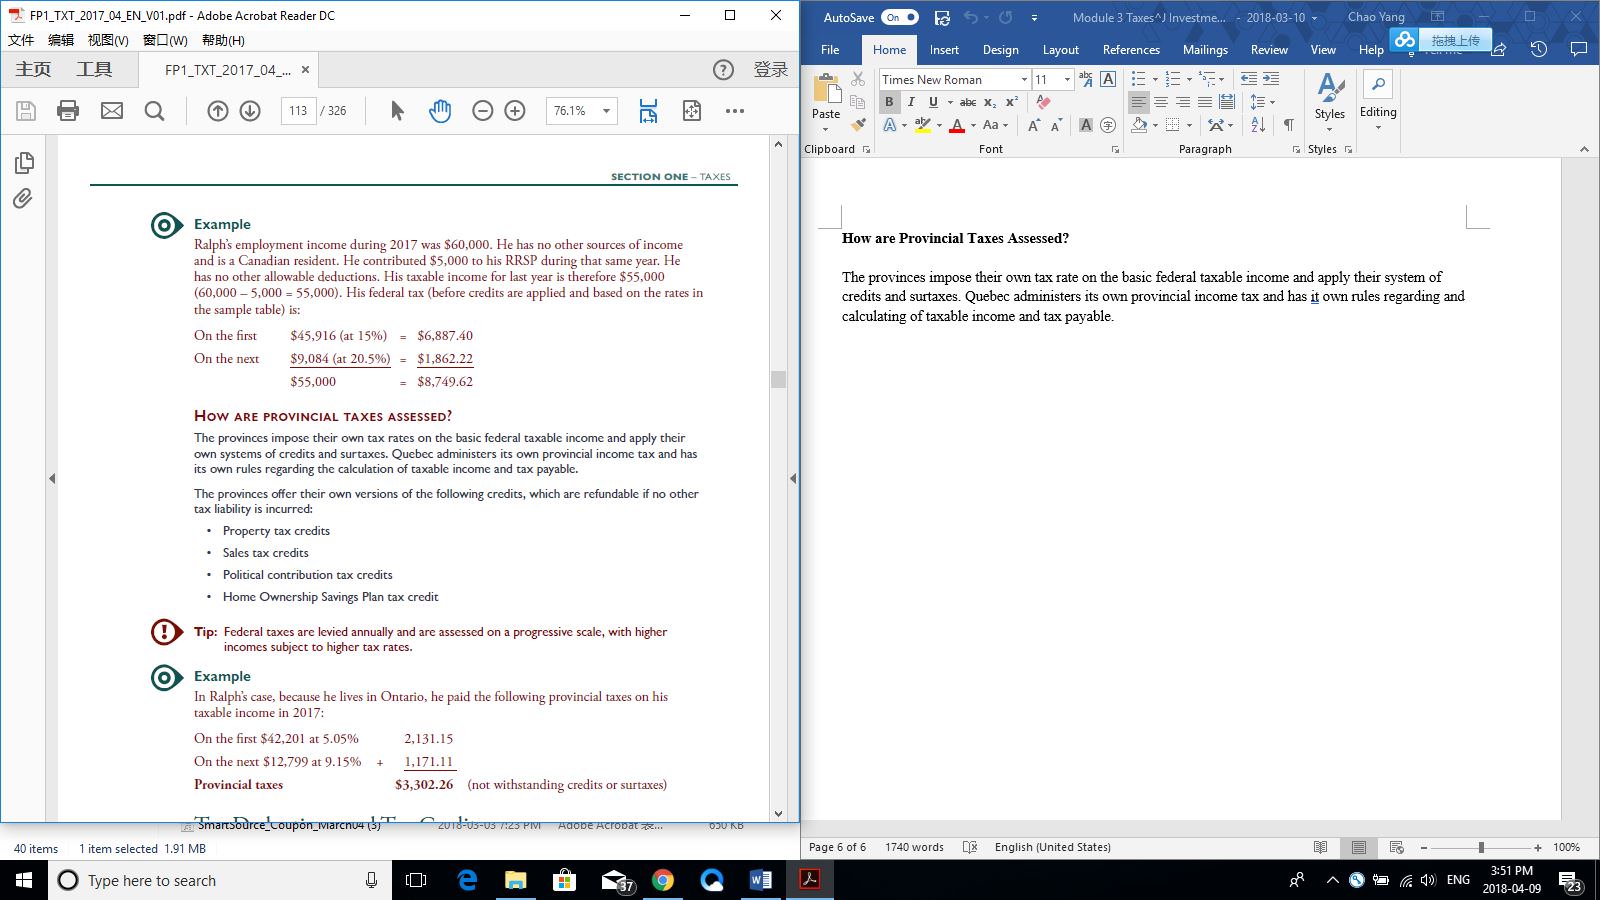Toggle show paragraph marks in Word
Screen dimensions: 1600x900
(x=1289, y=125)
